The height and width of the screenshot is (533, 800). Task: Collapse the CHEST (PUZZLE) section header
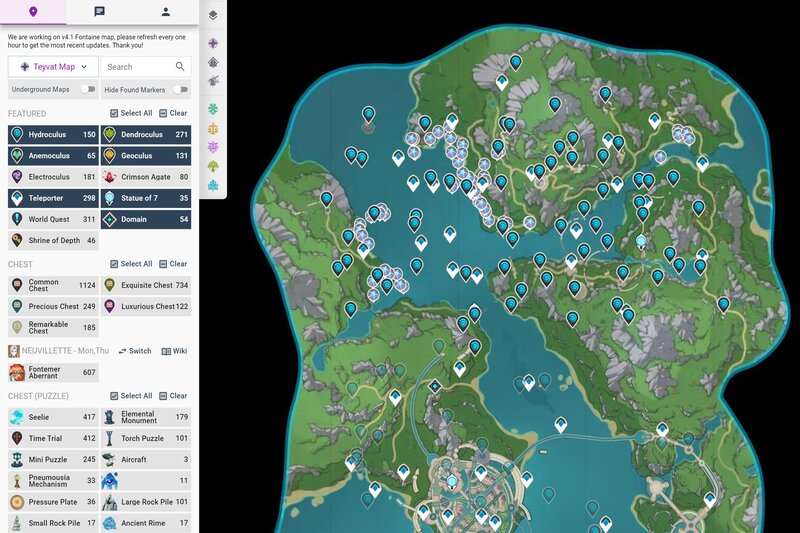(x=34, y=396)
